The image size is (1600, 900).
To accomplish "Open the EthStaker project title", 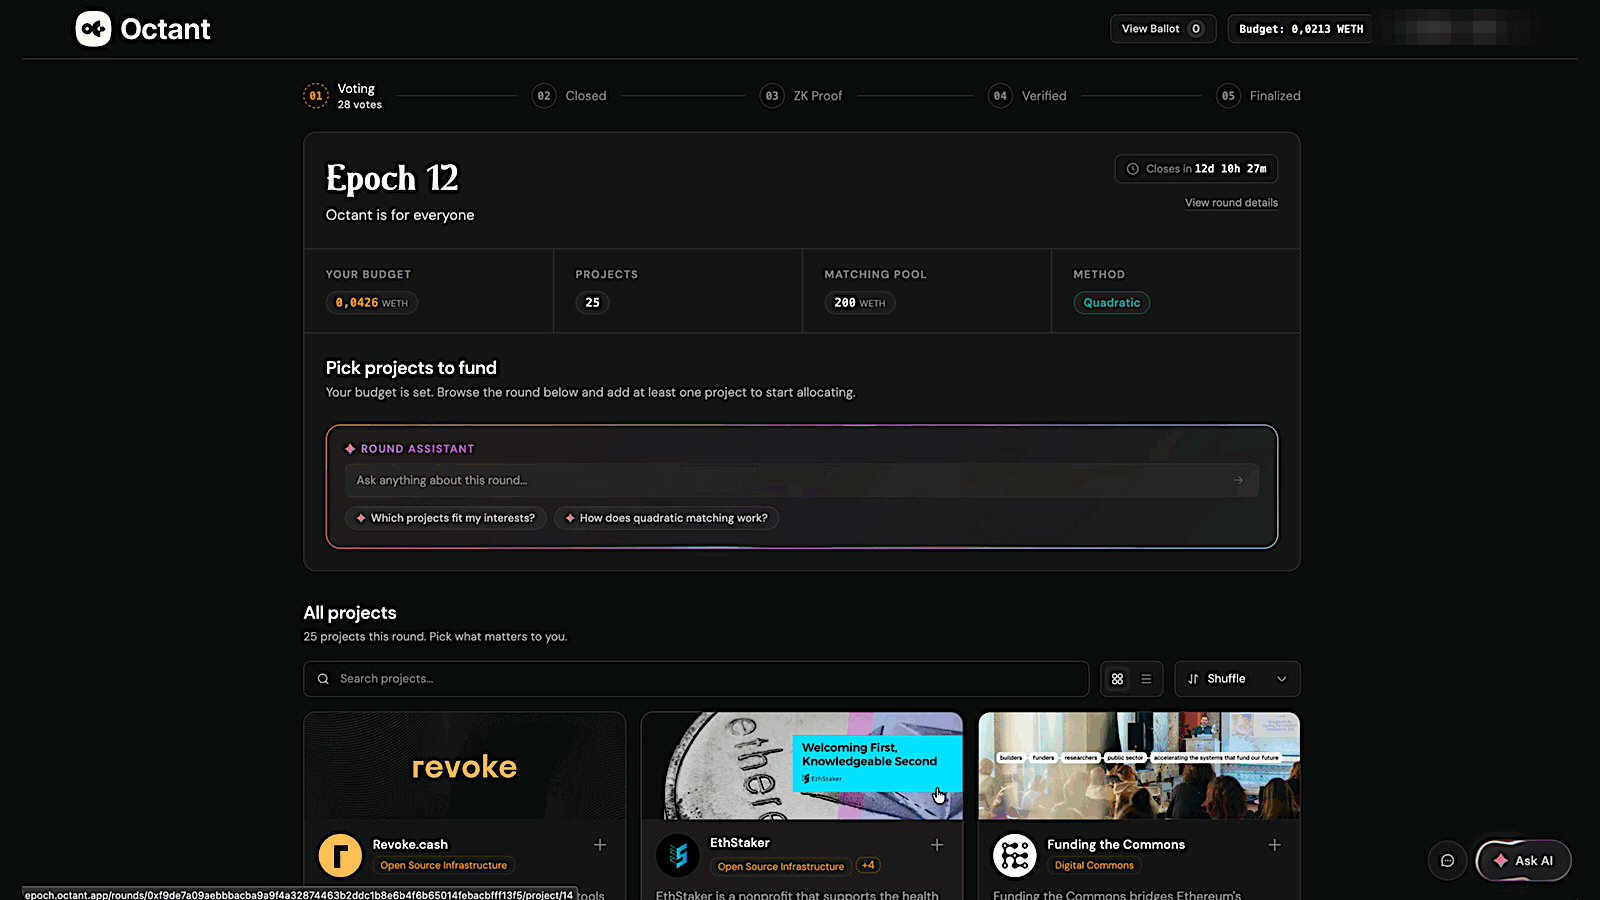I will click(x=740, y=843).
